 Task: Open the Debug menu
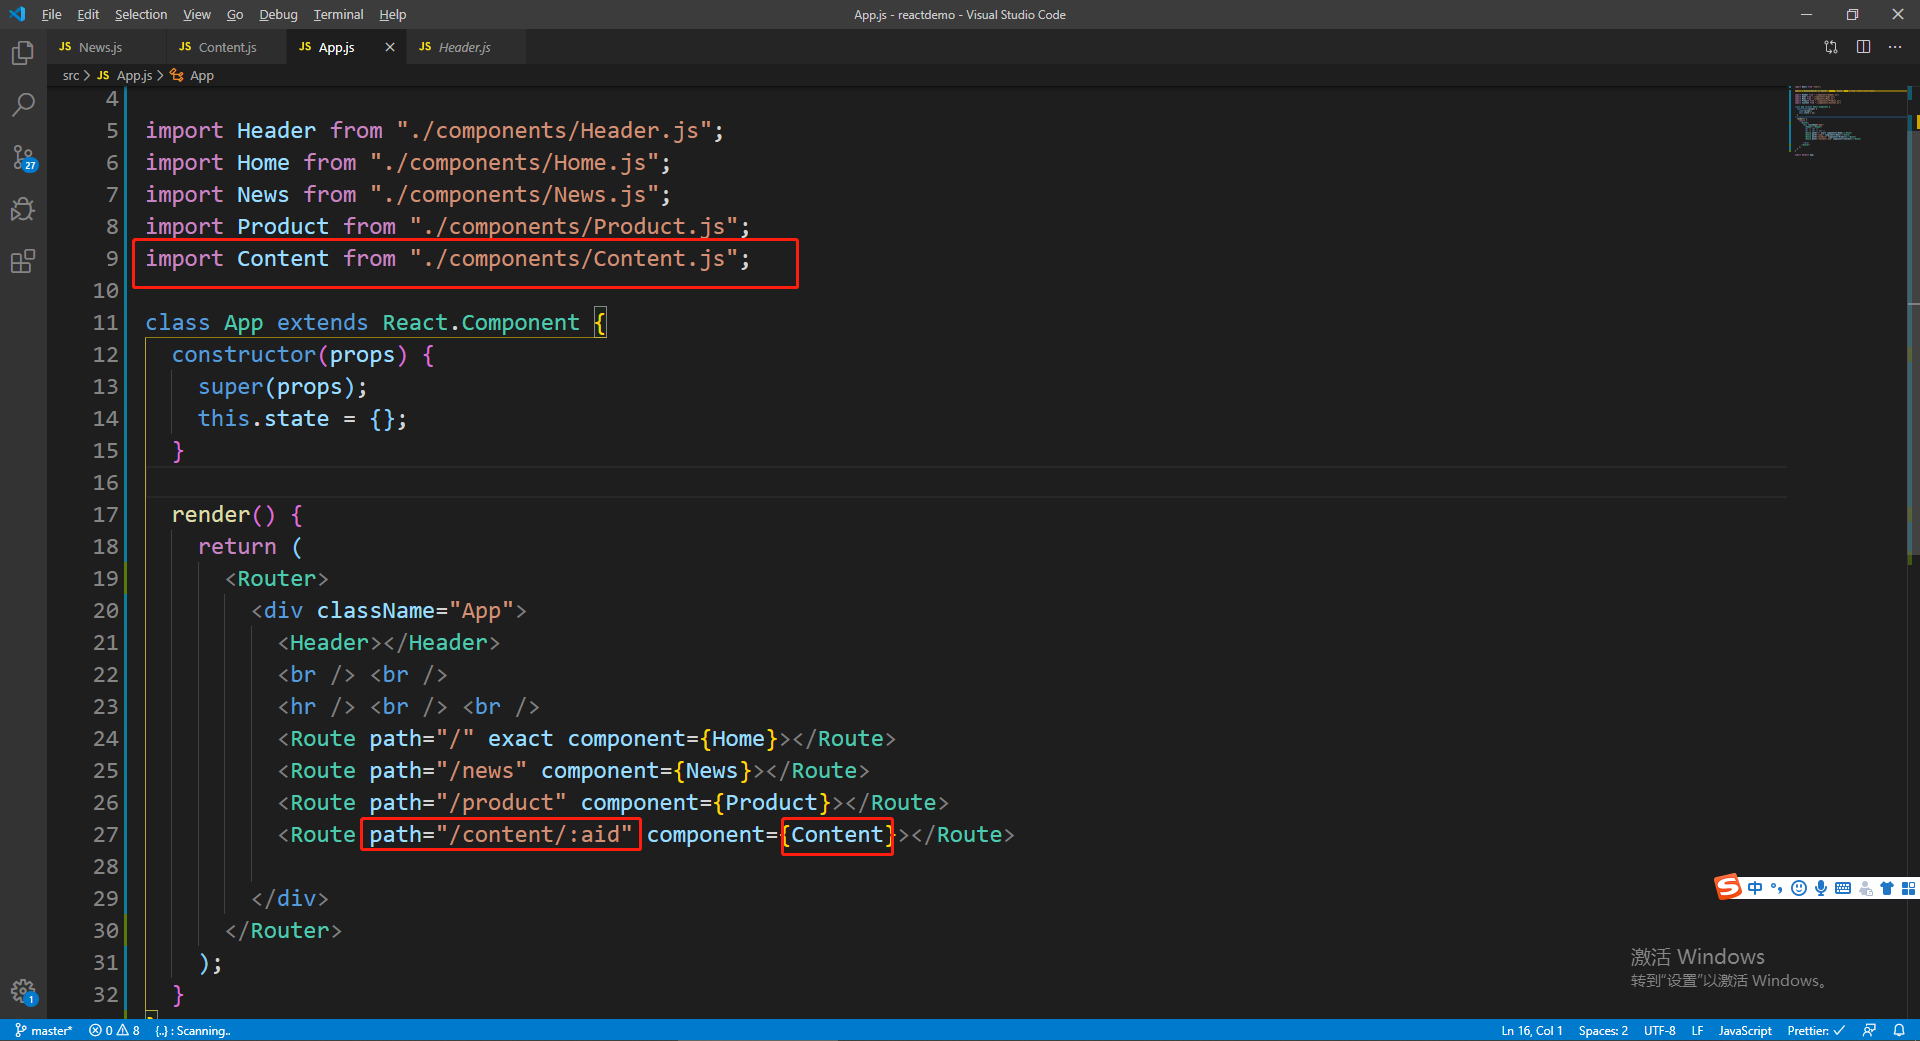coord(278,14)
